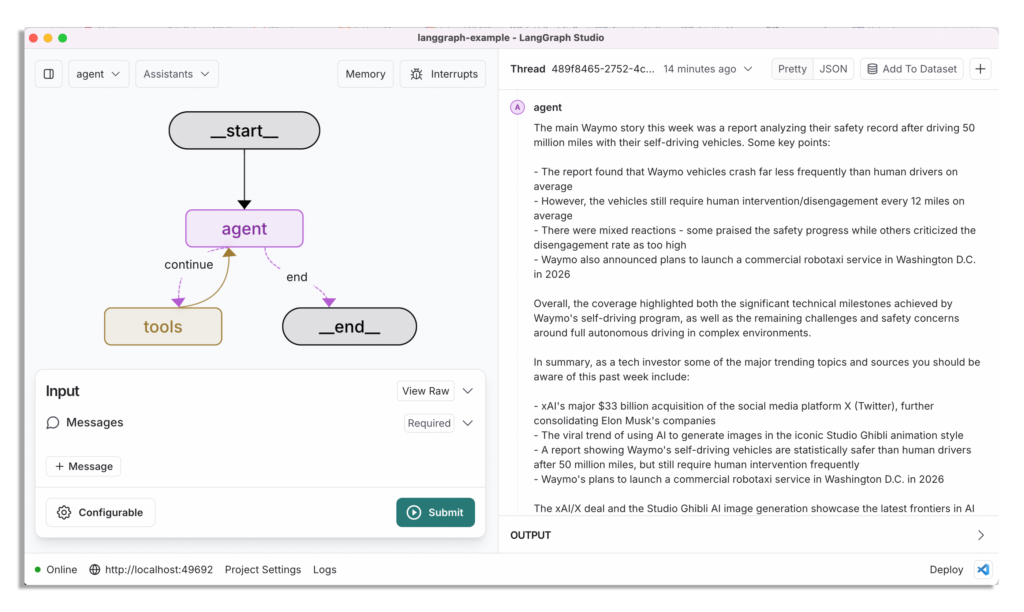
Task: Click the agent avatar icon
Action: point(517,108)
